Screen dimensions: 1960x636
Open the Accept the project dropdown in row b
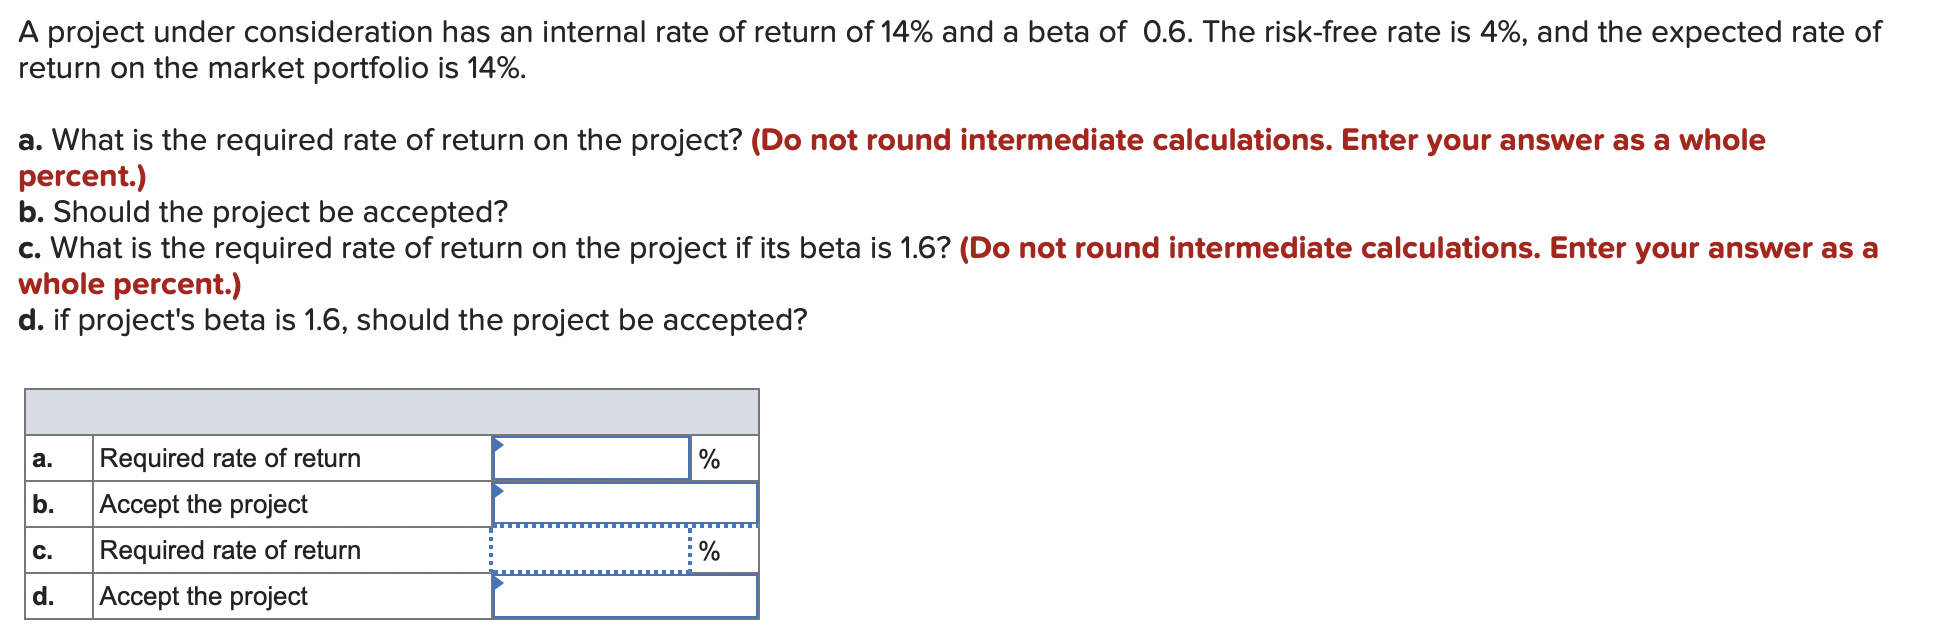pos(625,503)
